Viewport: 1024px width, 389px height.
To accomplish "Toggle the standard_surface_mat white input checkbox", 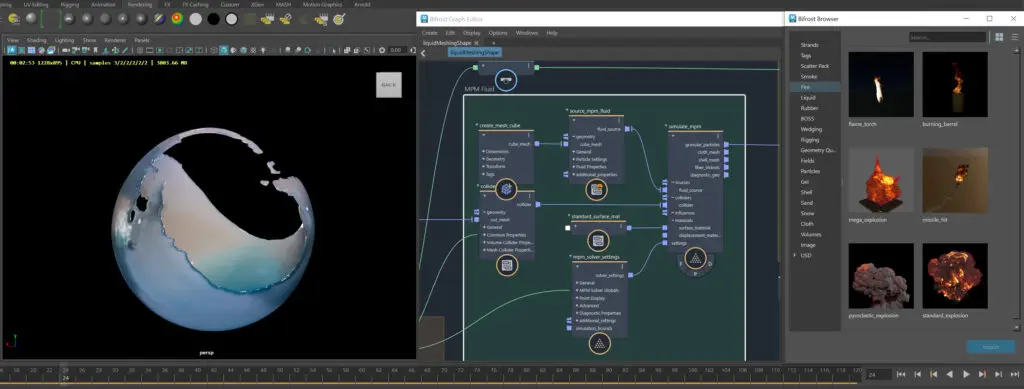I will click(568, 228).
